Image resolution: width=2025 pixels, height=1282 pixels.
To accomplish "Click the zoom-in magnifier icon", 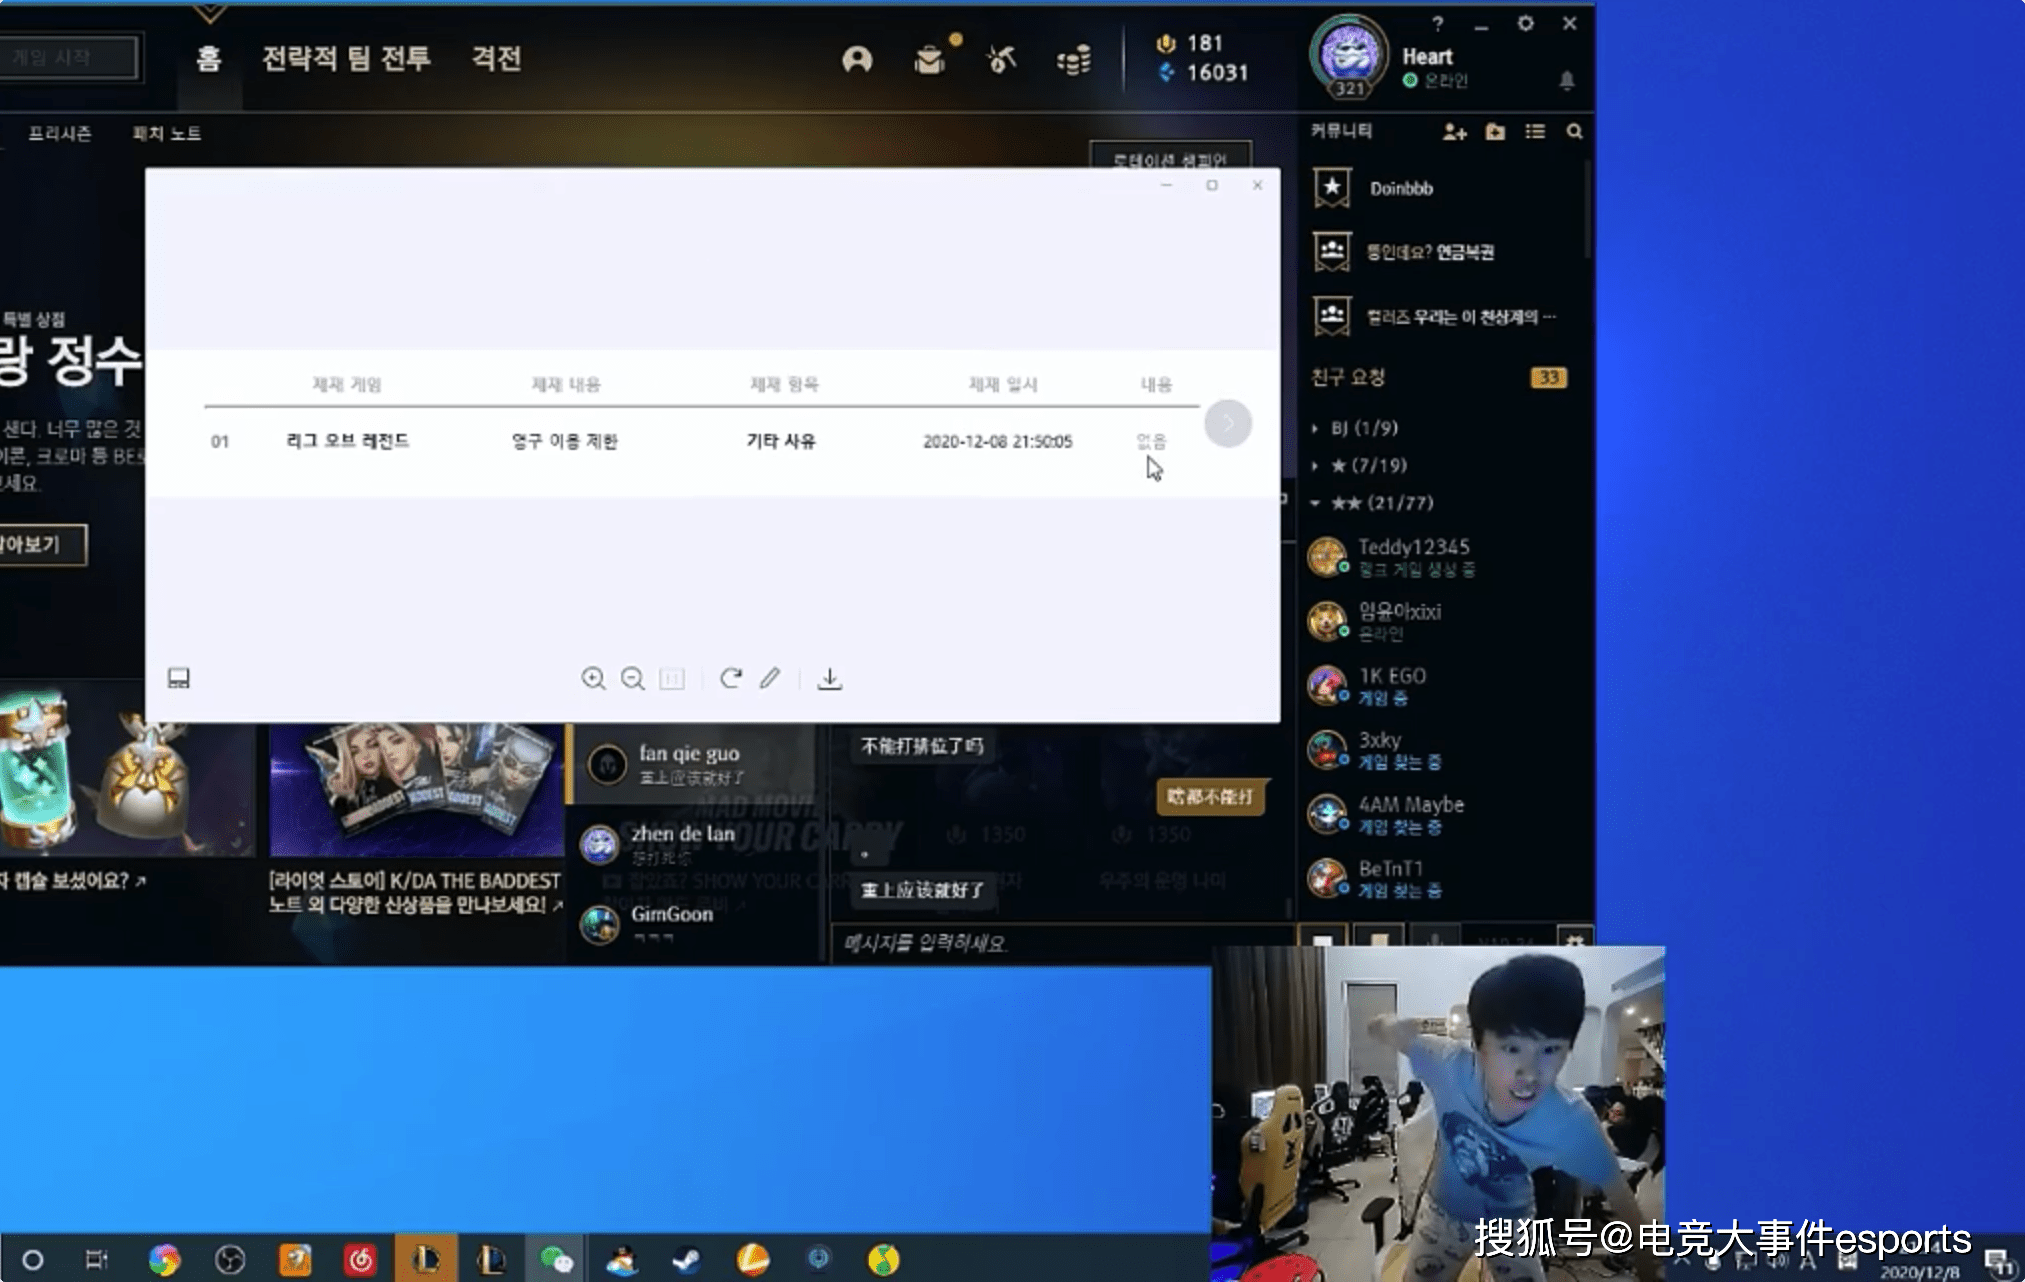I will point(592,677).
